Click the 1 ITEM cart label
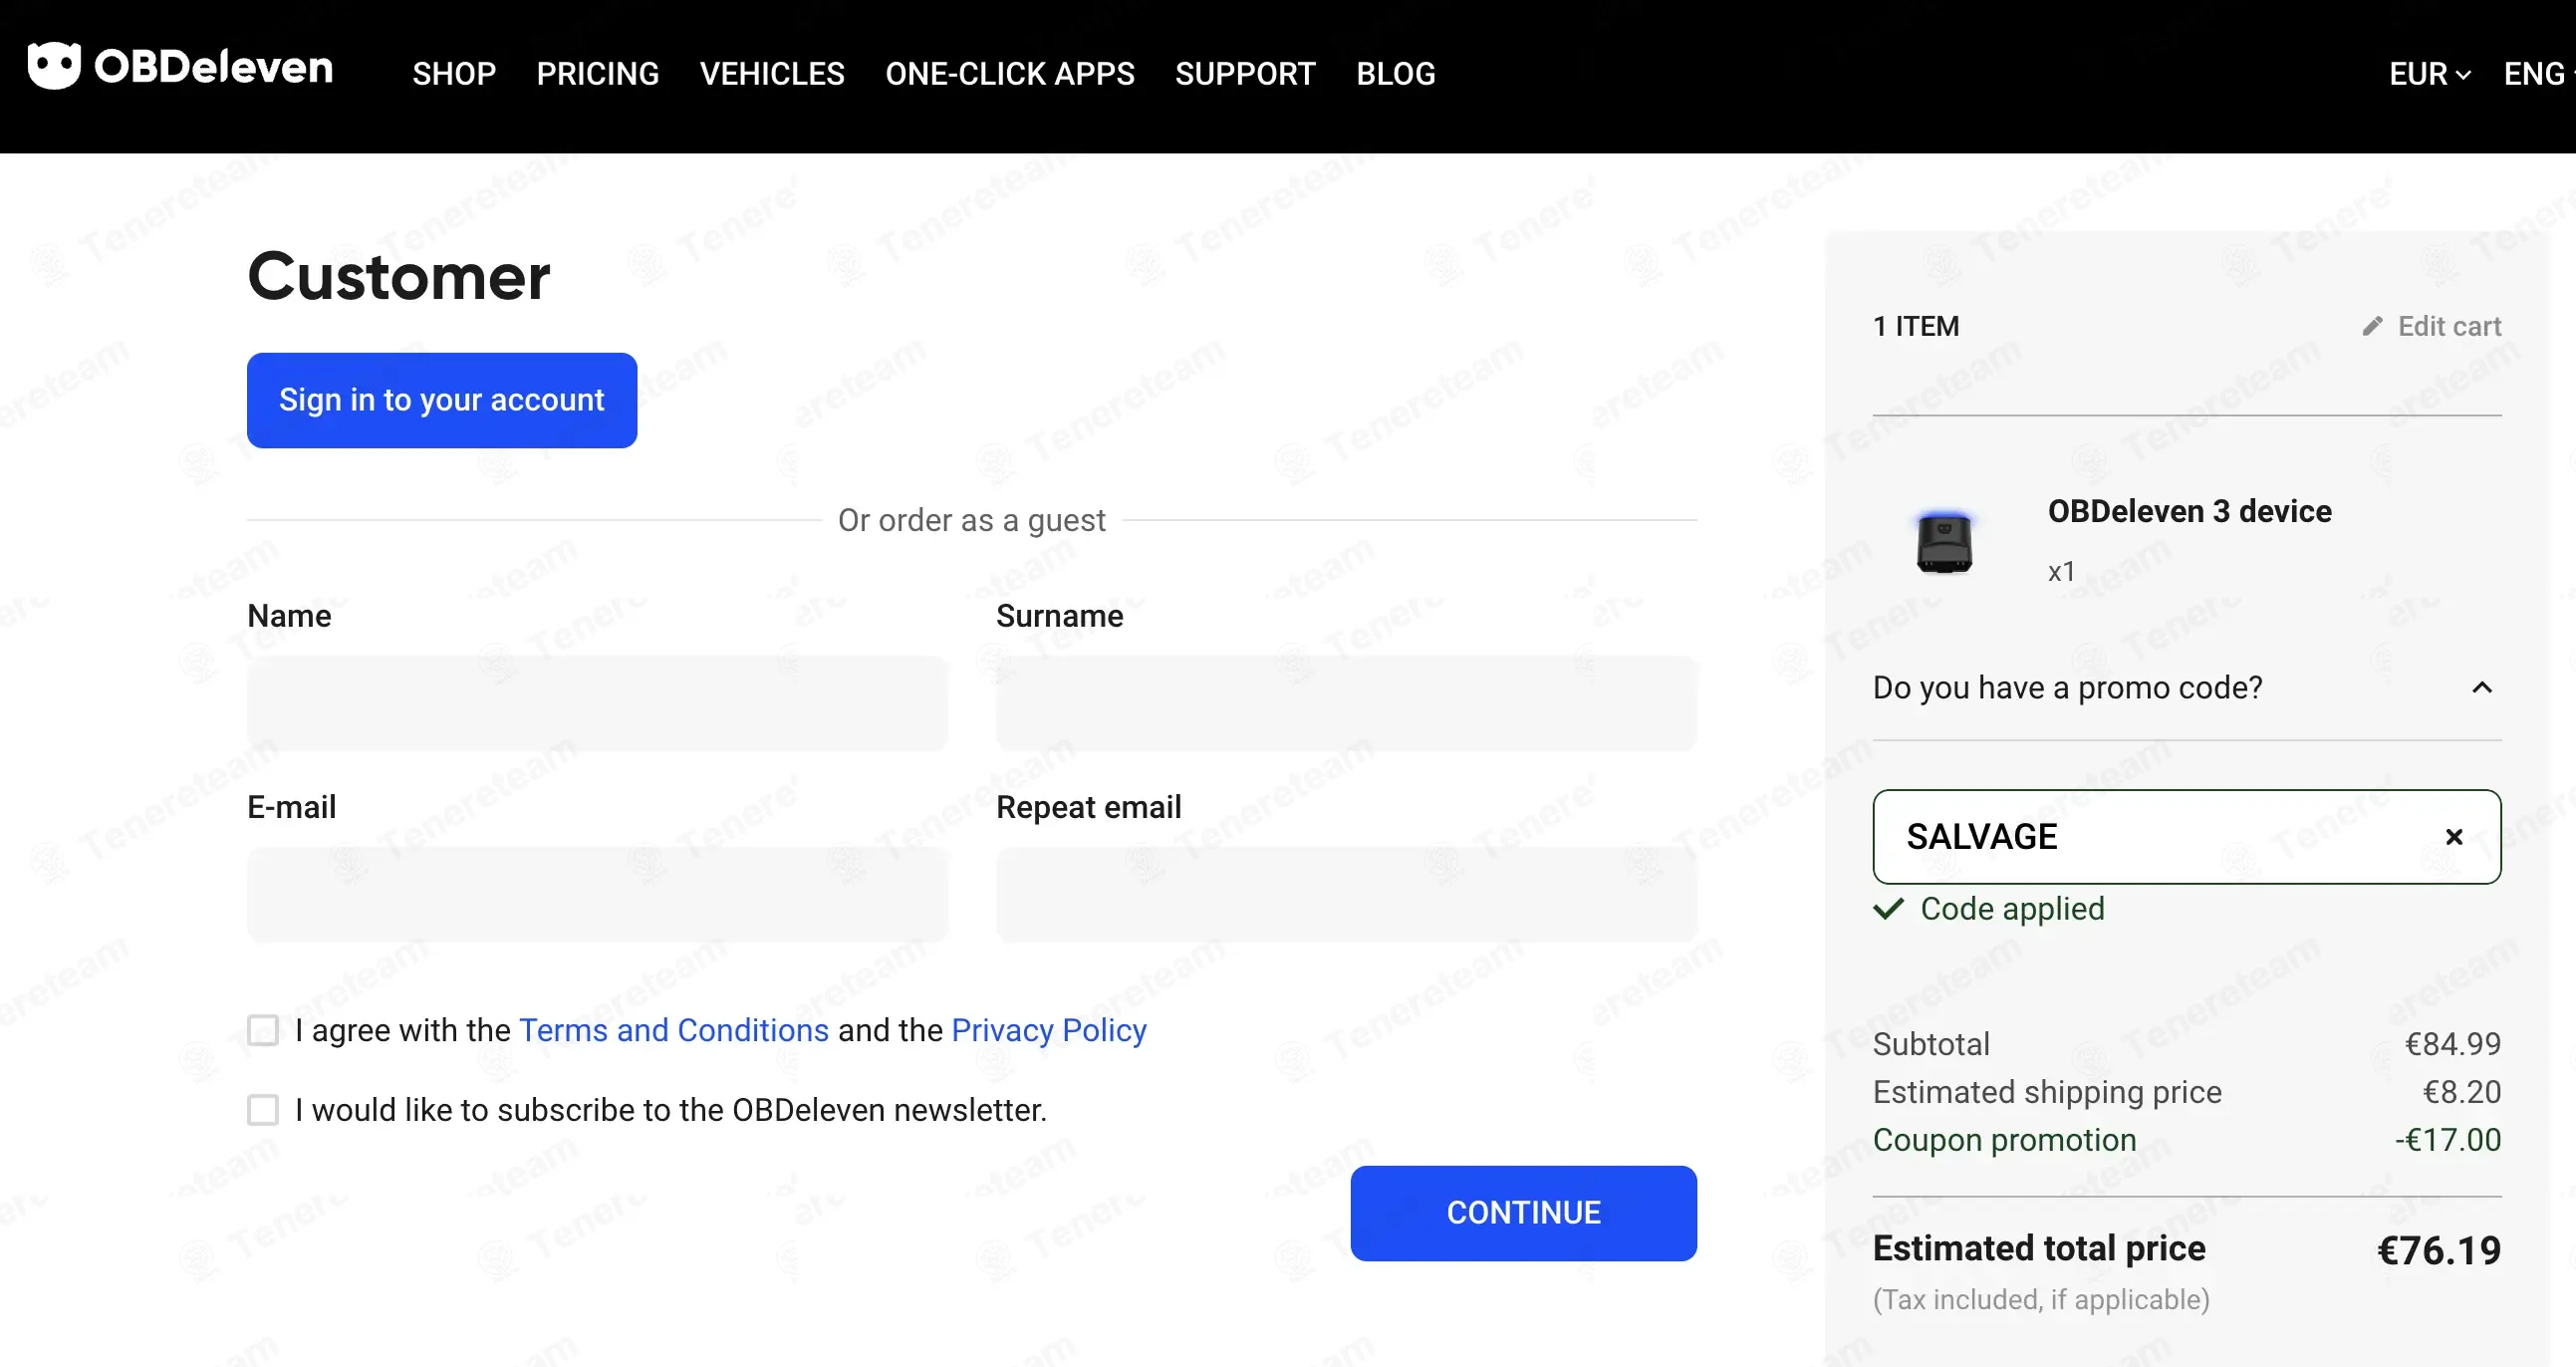The image size is (2576, 1367). click(1916, 326)
